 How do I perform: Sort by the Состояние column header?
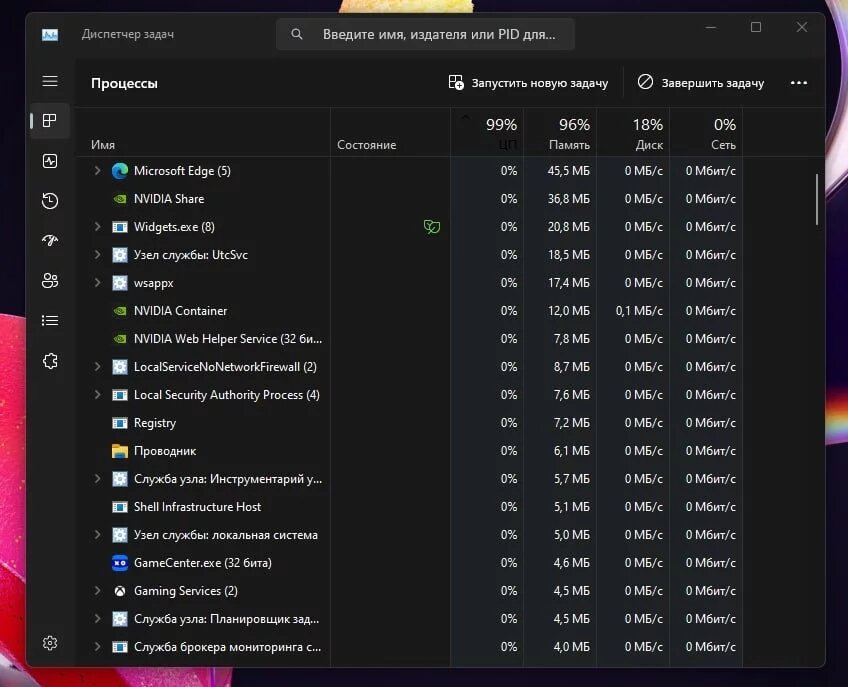click(390, 133)
